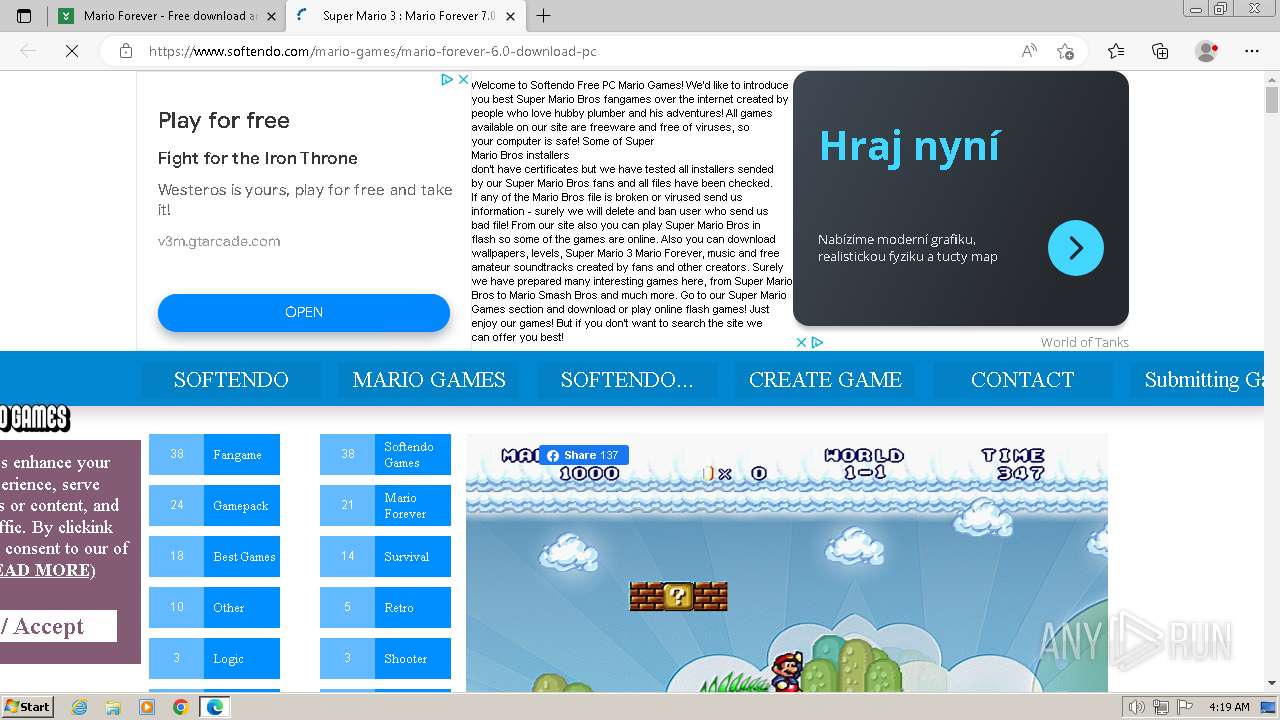
Task: Select the Softendo Games category
Action: pyautogui.click(x=385, y=454)
